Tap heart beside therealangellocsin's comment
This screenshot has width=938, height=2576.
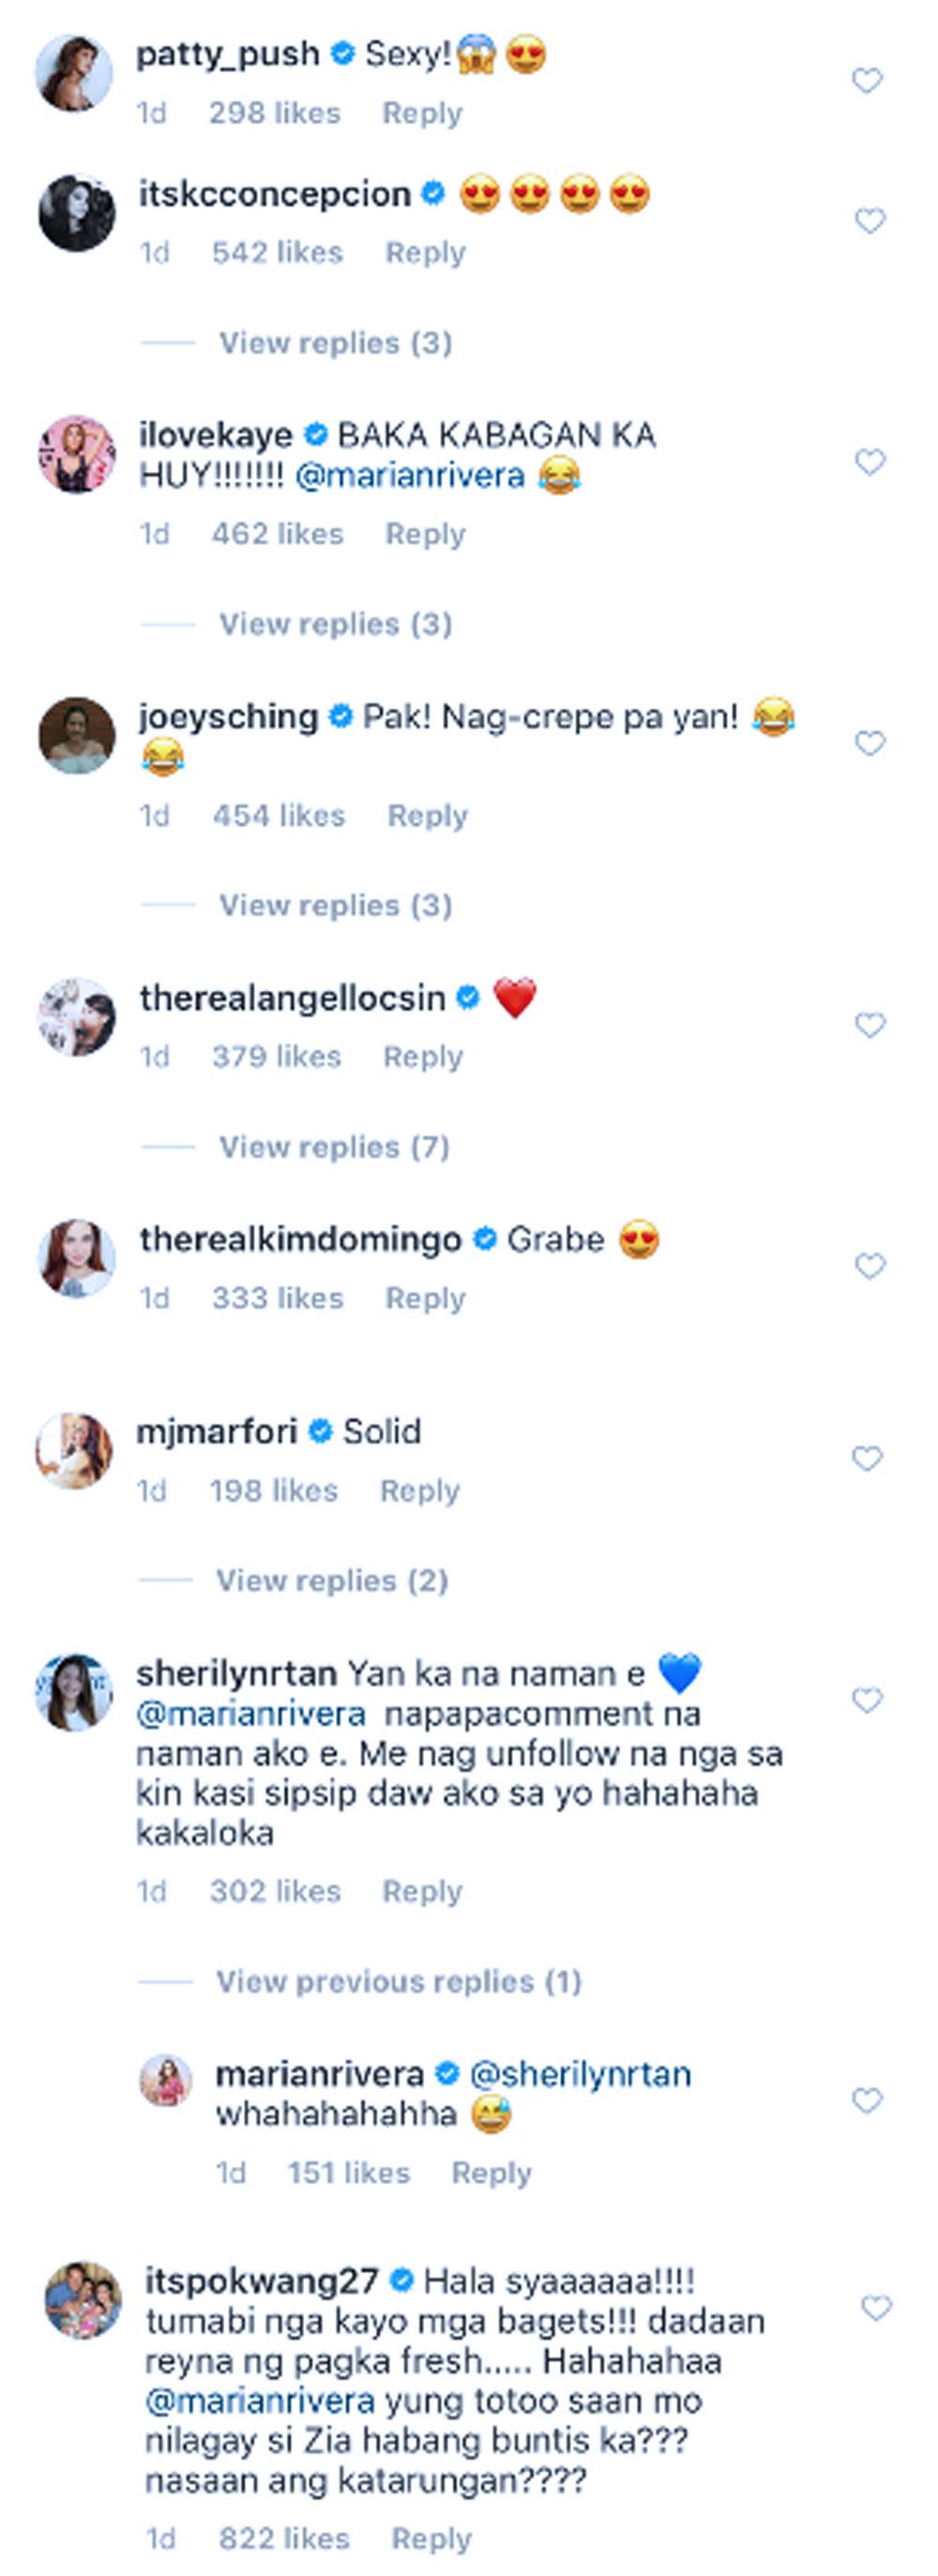pyautogui.click(x=869, y=1025)
